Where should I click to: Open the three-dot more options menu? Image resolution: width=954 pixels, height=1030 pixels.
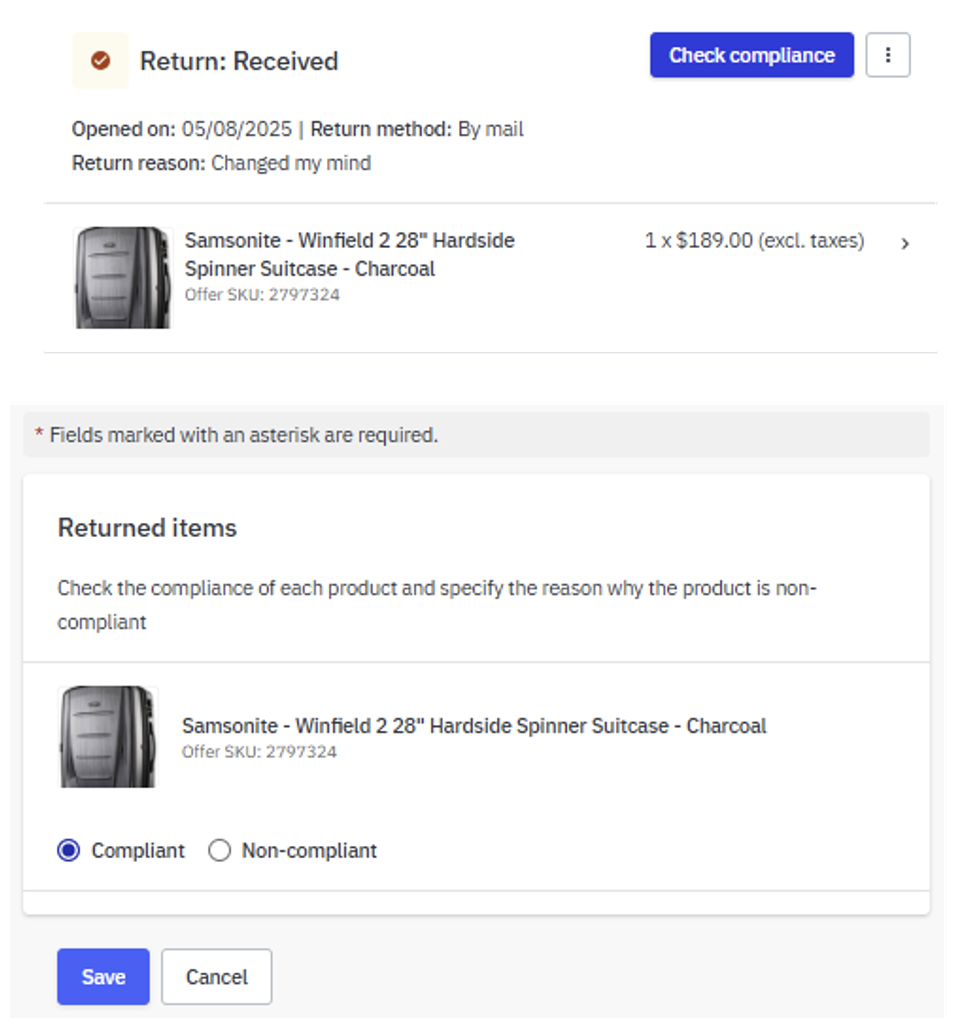[x=888, y=55]
